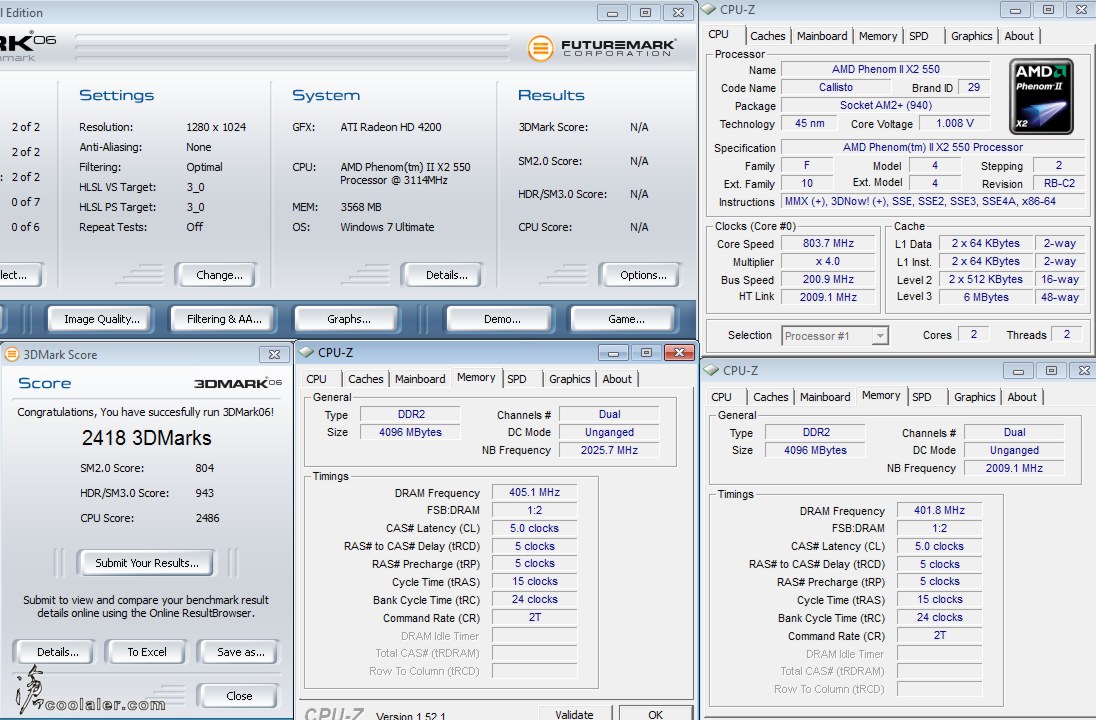Select Memory tab in top-right CPU-Z window
Viewport: 1096px width, 720px height.
coord(877,36)
